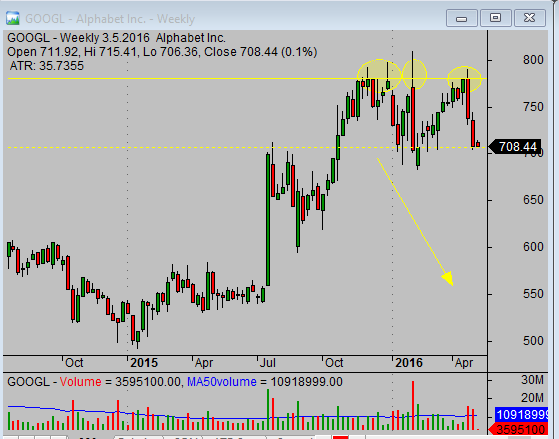Click the red 3595100 volume axis marker

(x=519, y=429)
